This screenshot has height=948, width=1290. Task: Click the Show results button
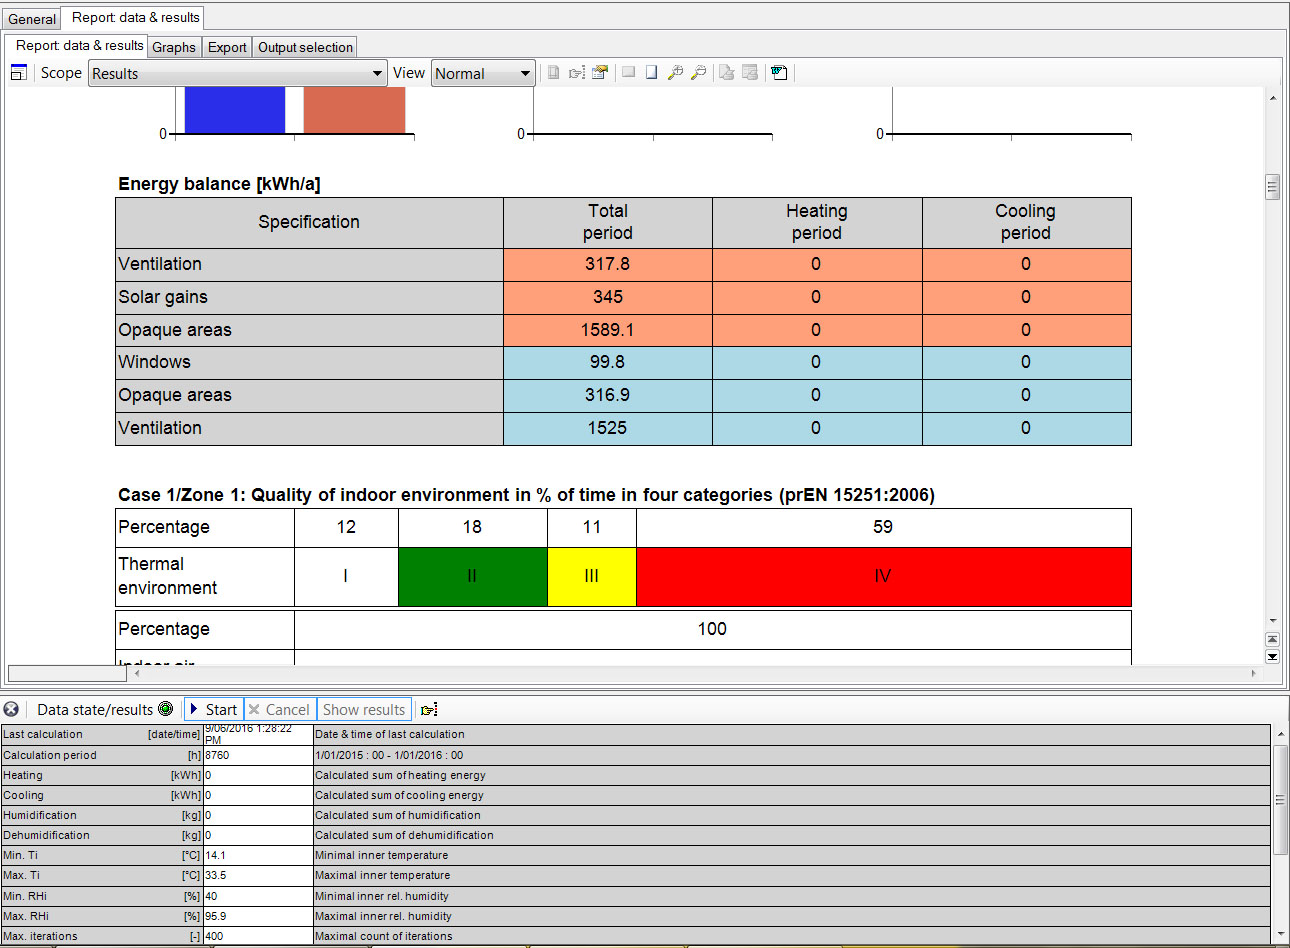364,710
